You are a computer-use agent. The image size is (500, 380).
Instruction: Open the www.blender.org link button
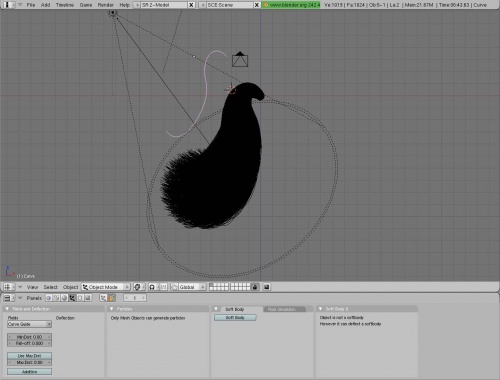(291, 5)
